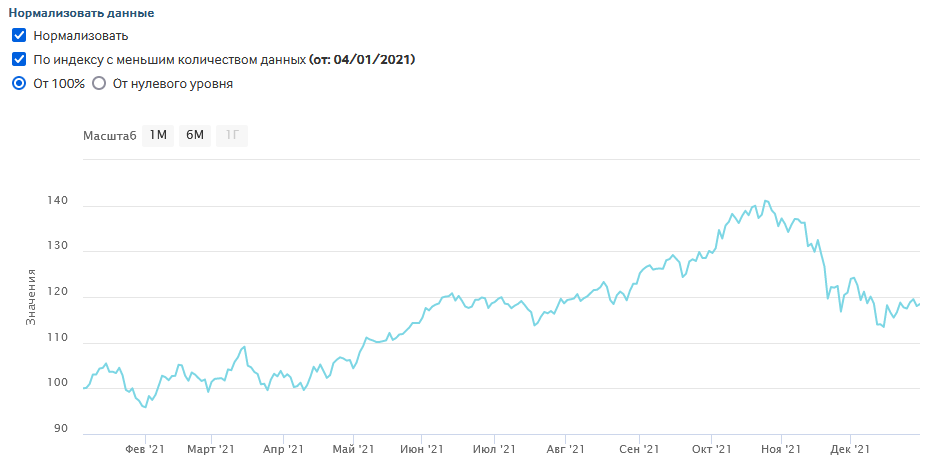The height and width of the screenshot is (468, 943).
Task: Click the Окт '21 axis label
Action: pyautogui.click(x=710, y=450)
